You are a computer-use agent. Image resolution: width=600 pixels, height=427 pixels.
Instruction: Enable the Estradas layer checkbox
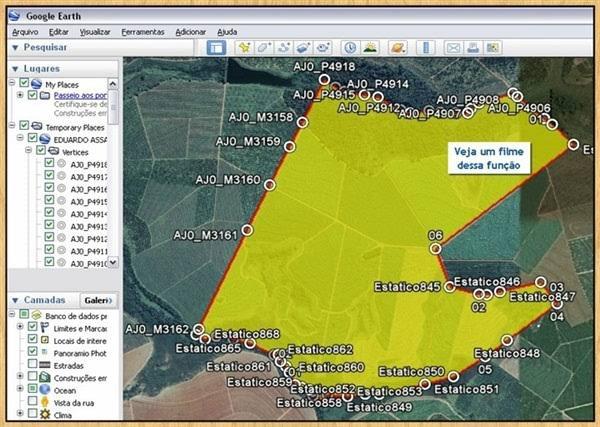(x=33, y=363)
